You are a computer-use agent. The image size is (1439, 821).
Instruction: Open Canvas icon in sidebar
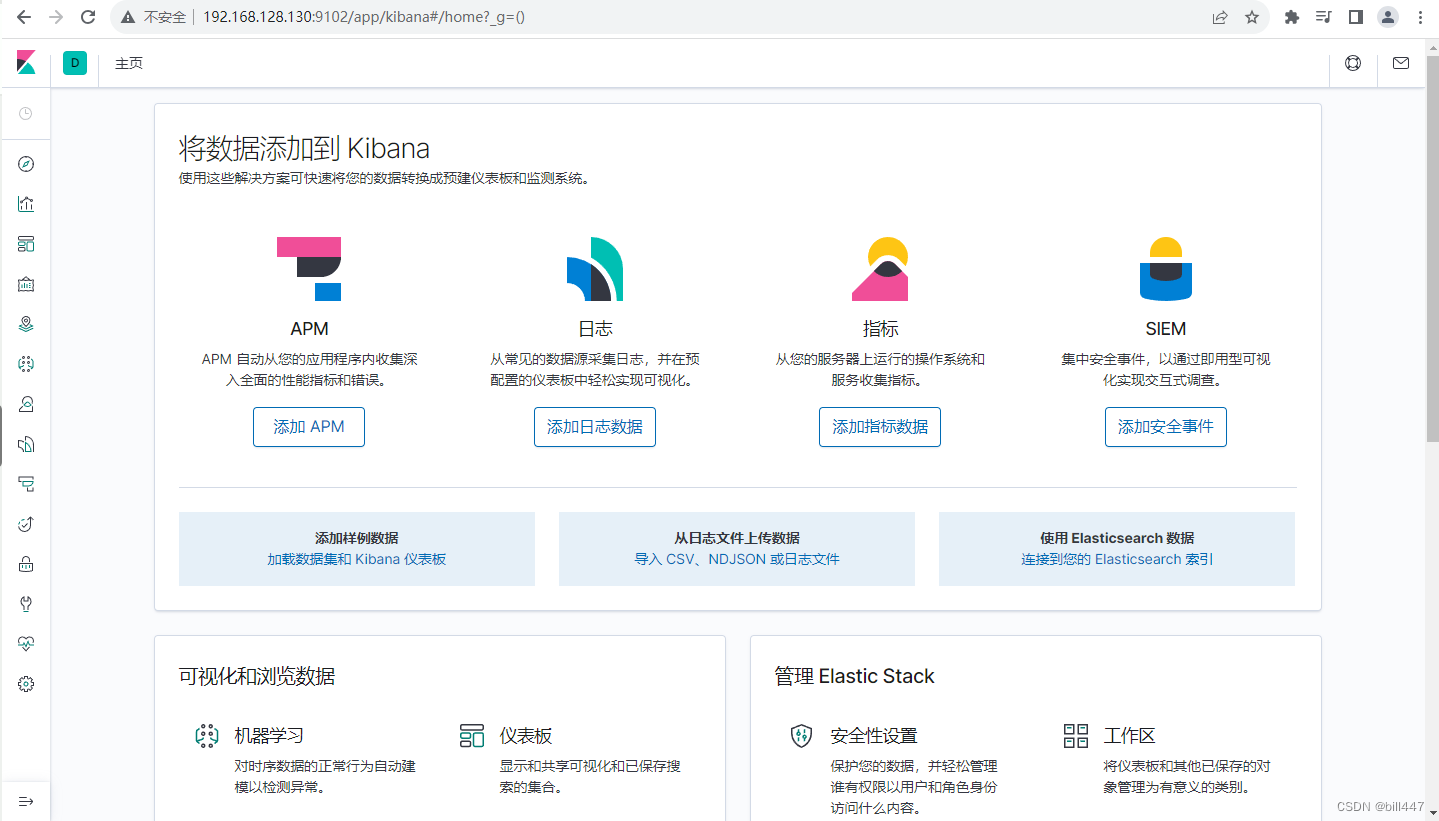(x=26, y=284)
